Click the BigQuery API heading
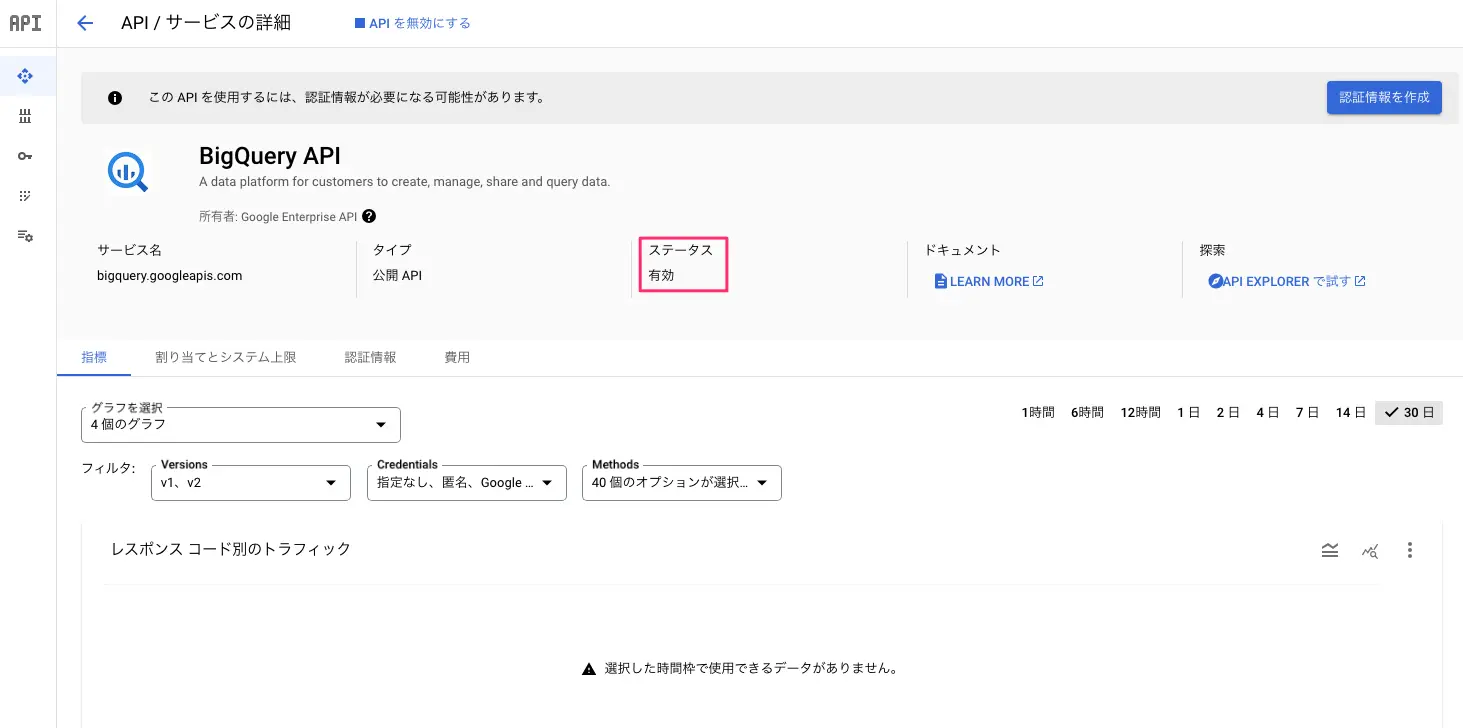The height and width of the screenshot is (728, 1463). [270, 156]
